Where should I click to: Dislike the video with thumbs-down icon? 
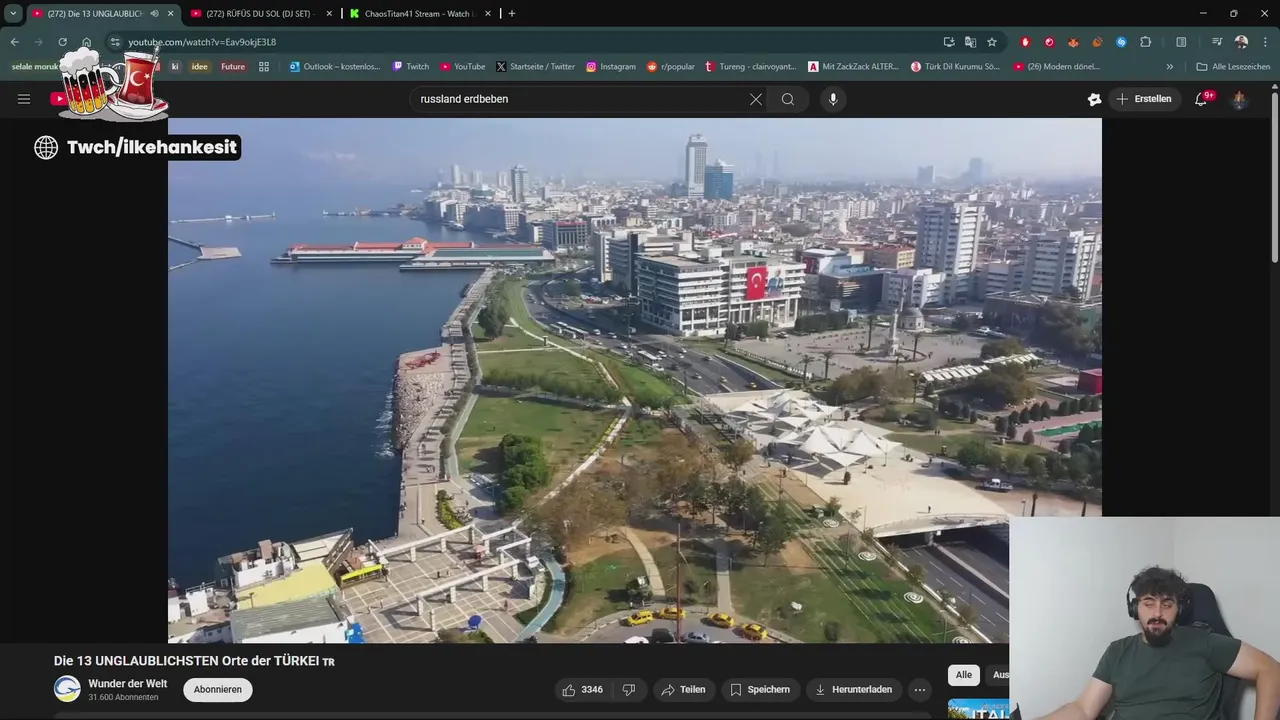pyautogui.click(x=629, y=689)
